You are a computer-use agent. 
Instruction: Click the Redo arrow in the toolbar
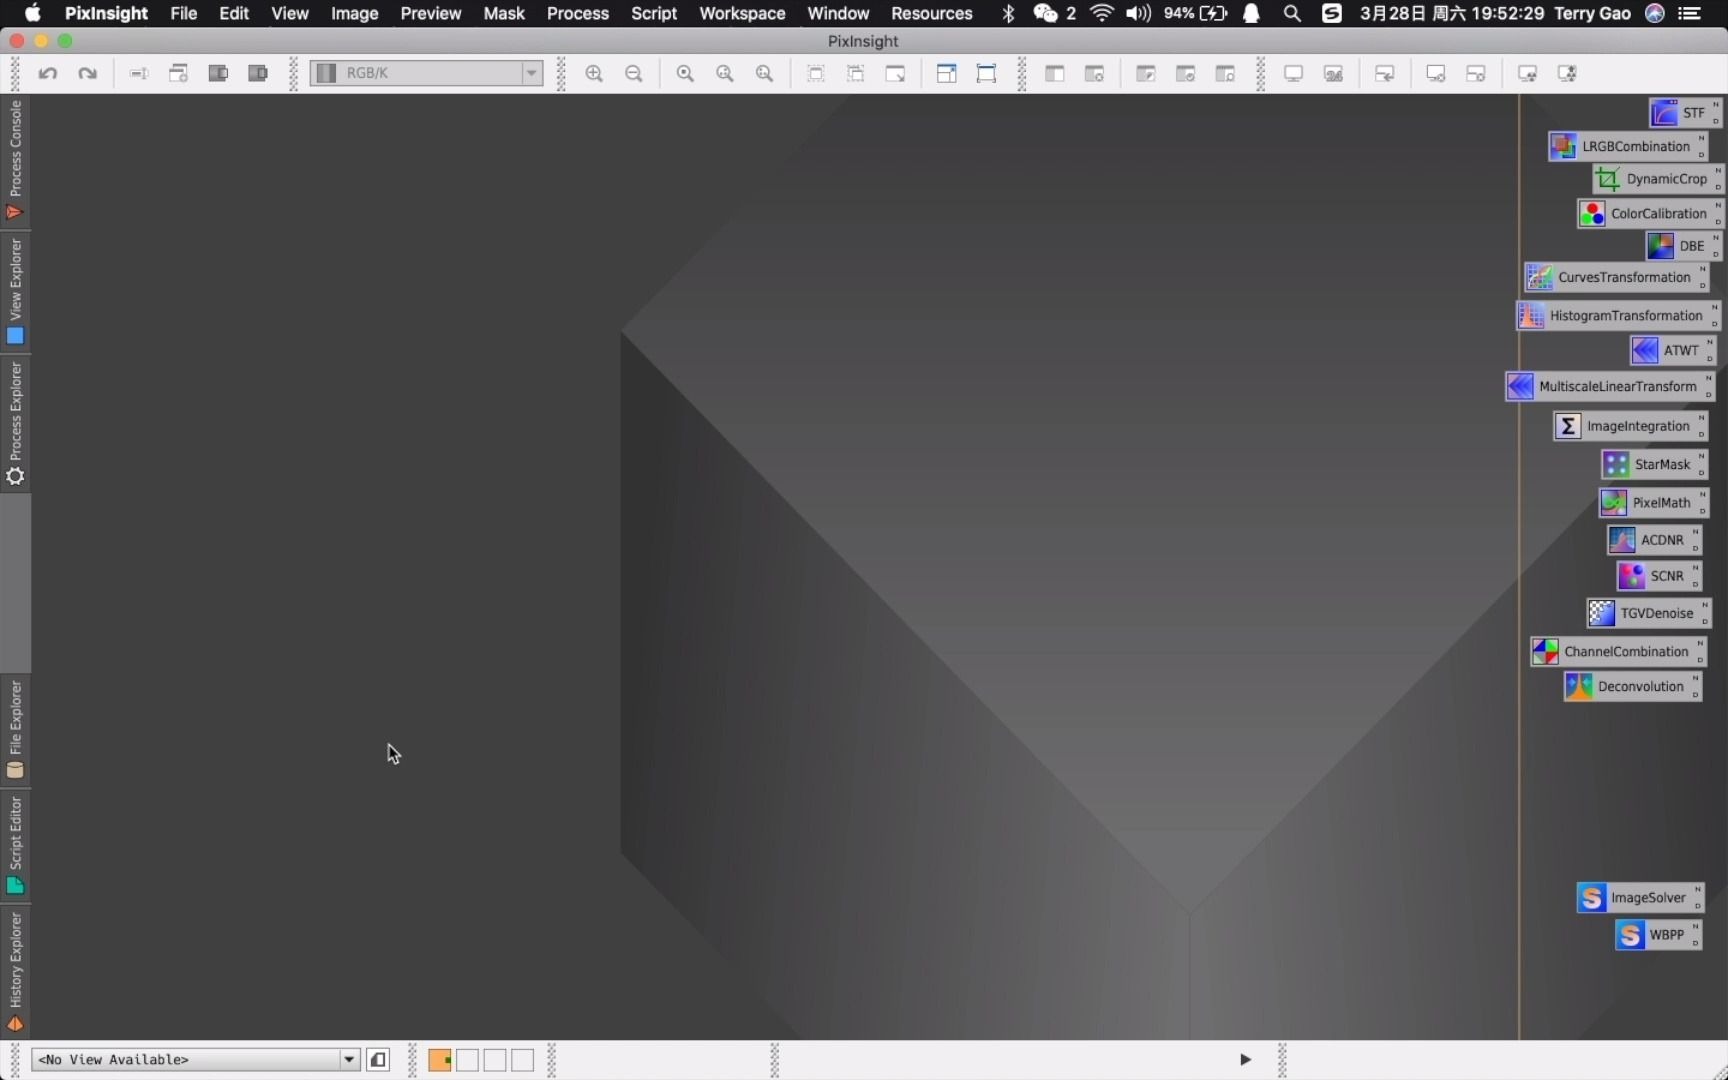[x=87, y=73]
